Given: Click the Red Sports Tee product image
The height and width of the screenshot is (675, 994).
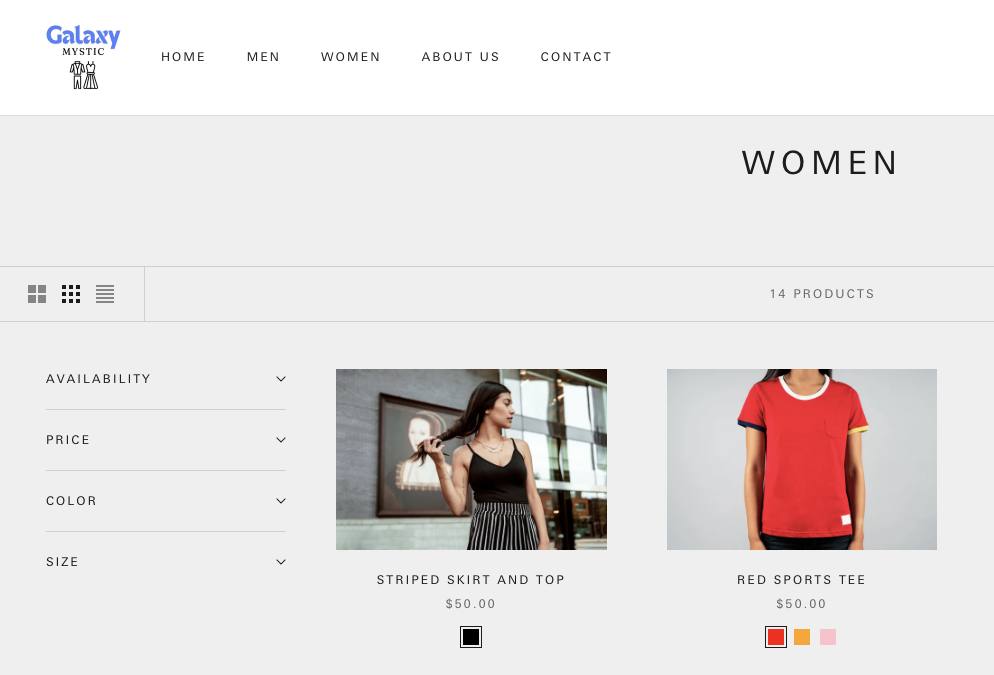Looking at the screenshot, I should coord(801,459).
